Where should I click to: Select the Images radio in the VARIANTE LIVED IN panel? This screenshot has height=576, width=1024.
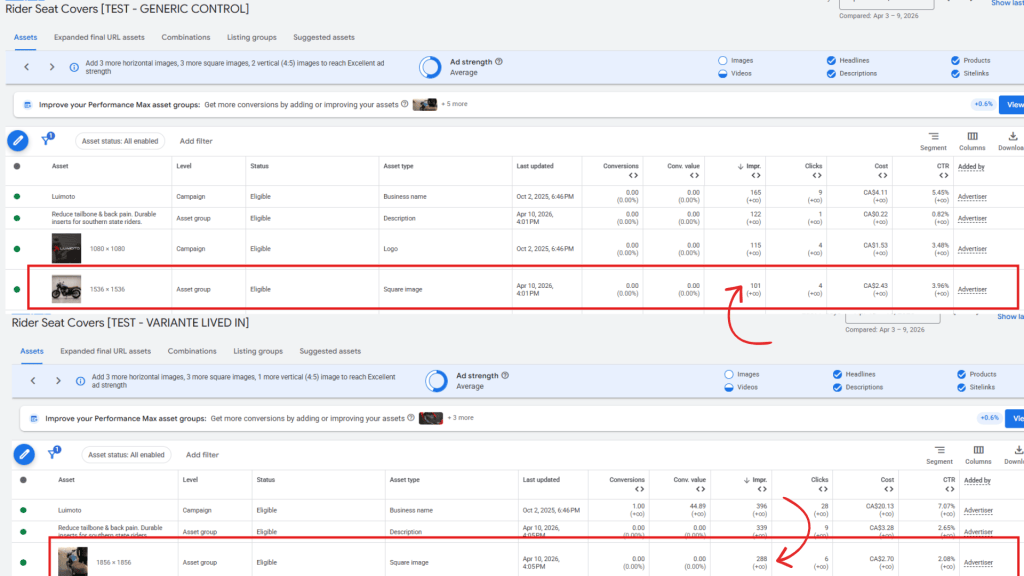(729, 374)
